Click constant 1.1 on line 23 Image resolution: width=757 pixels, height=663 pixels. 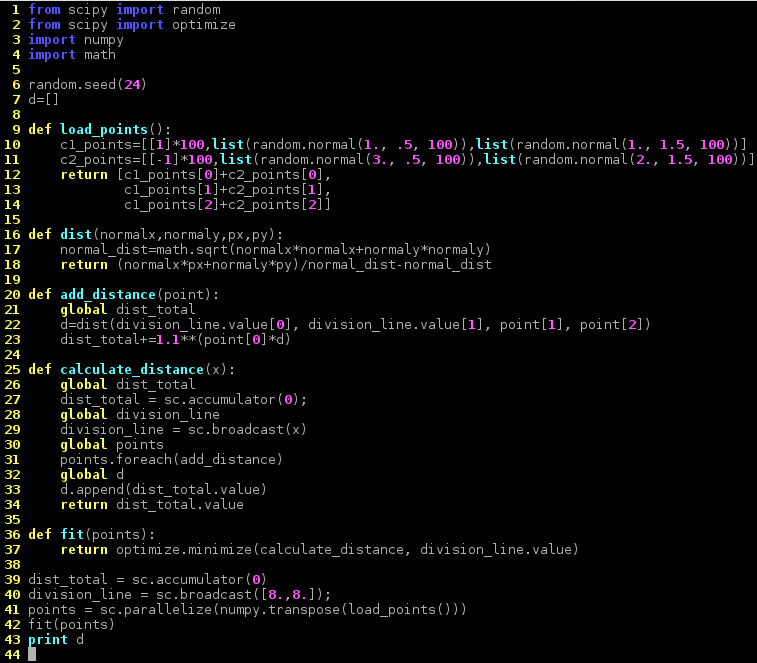coord(168,339)
